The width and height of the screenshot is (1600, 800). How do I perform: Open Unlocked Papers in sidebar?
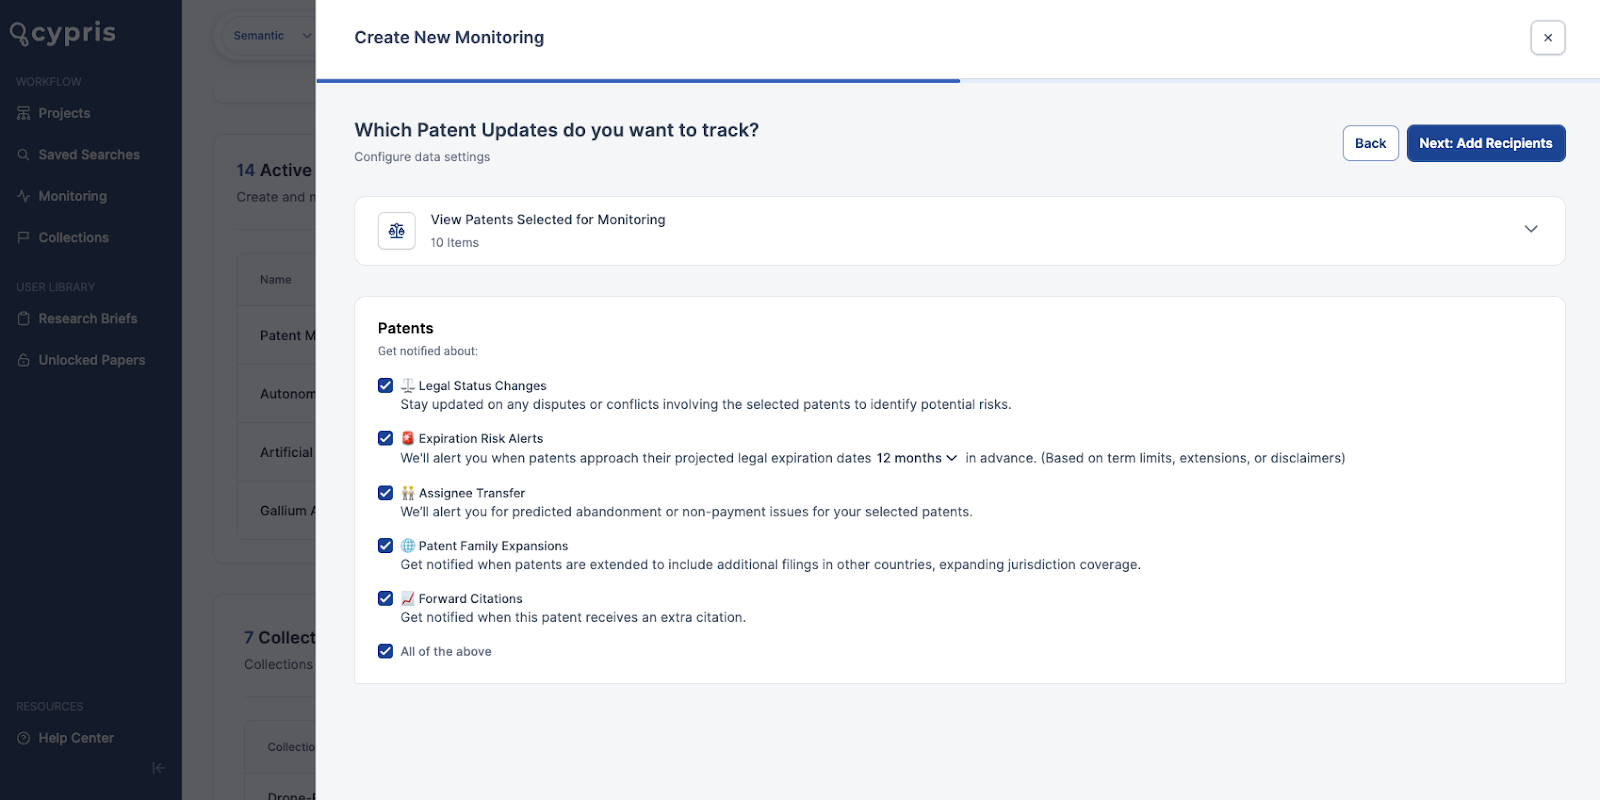coord(91,360)
